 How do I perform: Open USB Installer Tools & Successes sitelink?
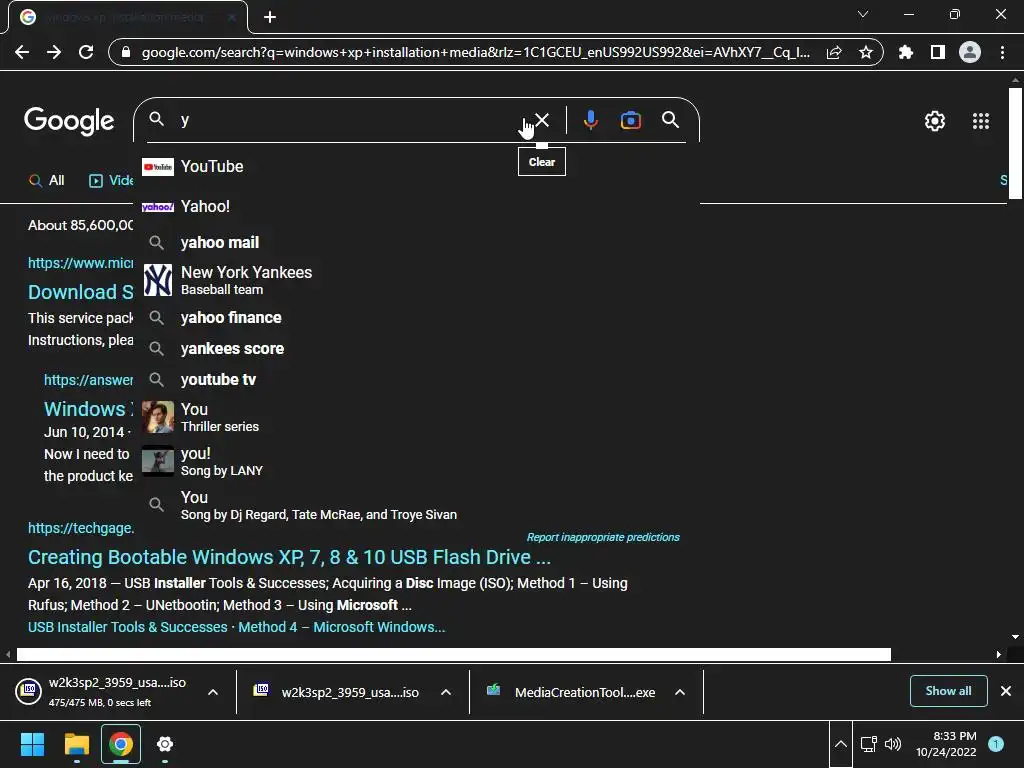(x=127, y=627)
